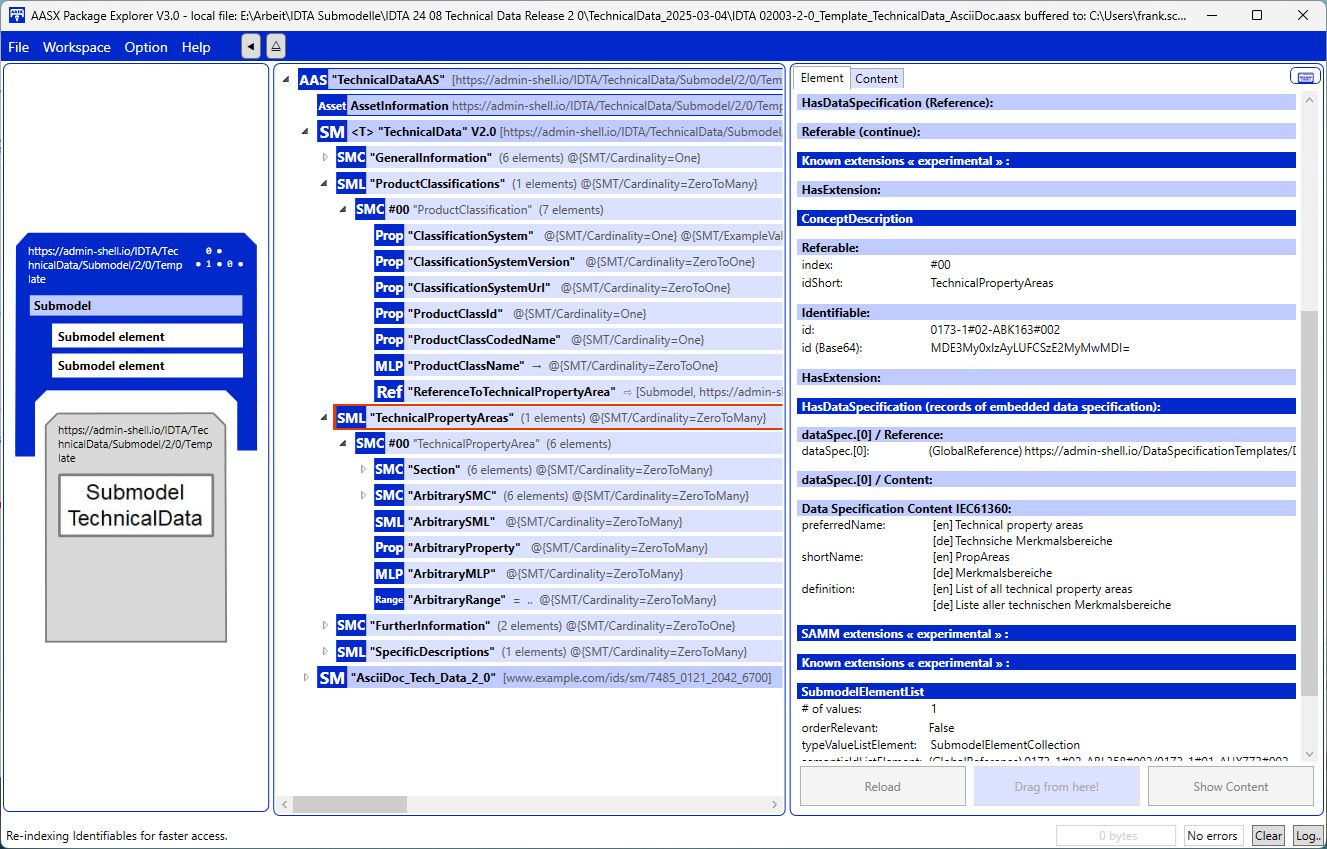Click the Asset badge of AssetInformation

coord(332,106)
